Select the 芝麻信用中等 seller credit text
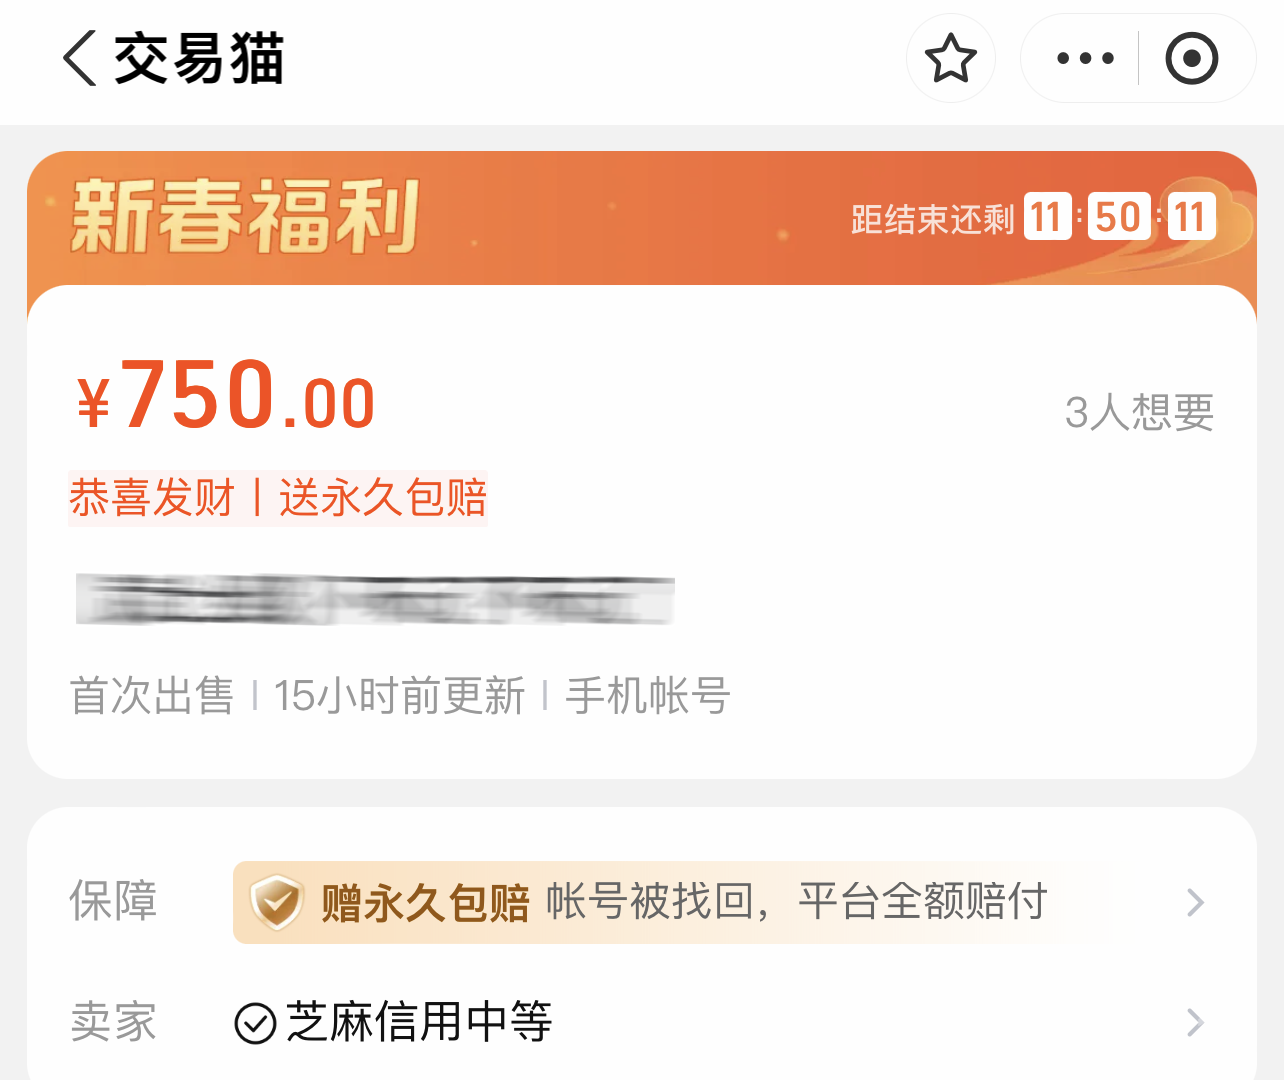Viewport: 1284px width, 1080px height. click(x=419, y=1022)
